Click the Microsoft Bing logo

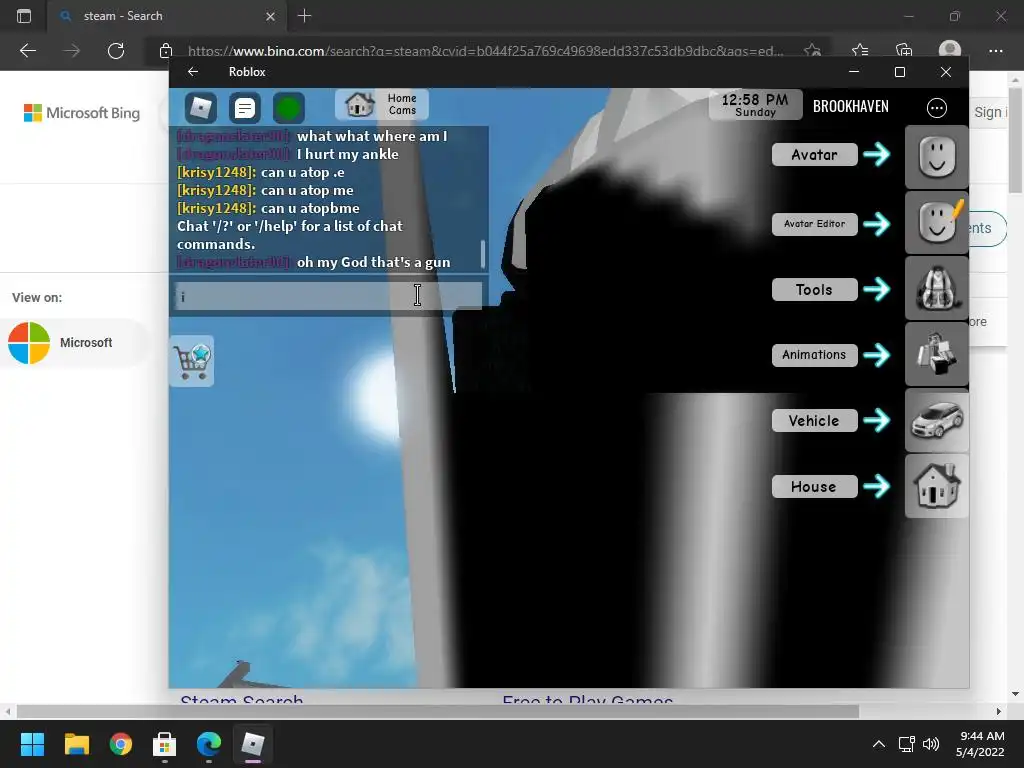(82, 113)
